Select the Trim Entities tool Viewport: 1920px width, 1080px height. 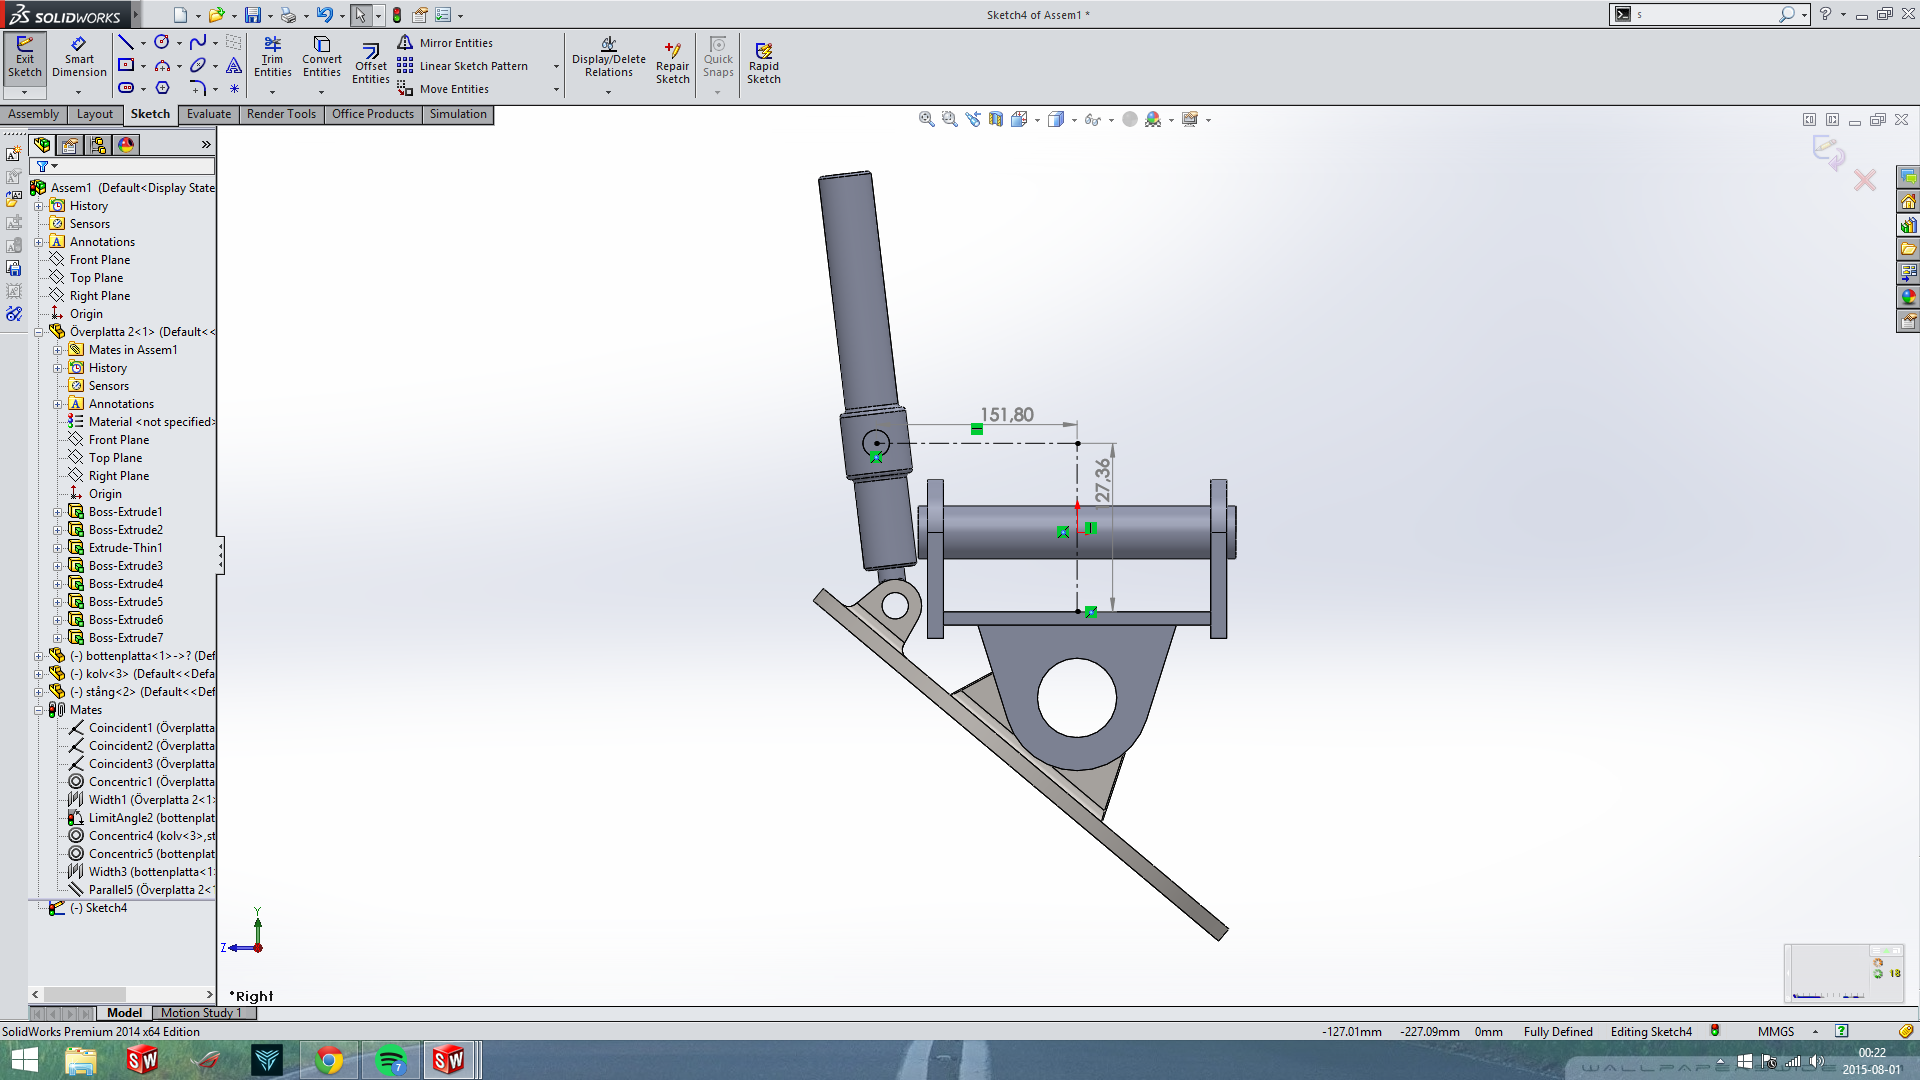[x=272, y=56]
